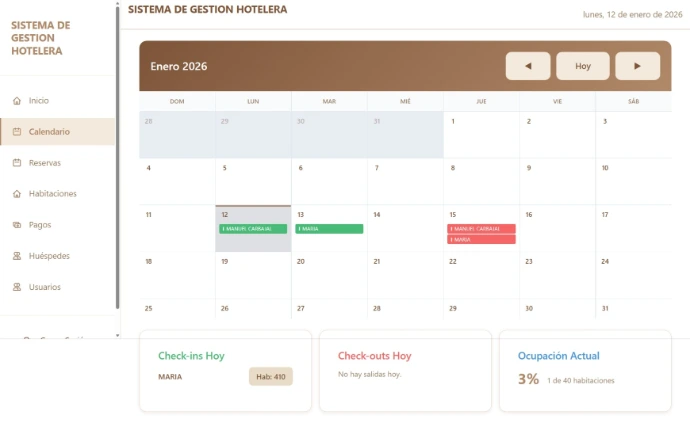The height and width of the screenshot is (423, 690).
Task: Click the Reservas icon in sidebar
Action: [x=17, y=163]
